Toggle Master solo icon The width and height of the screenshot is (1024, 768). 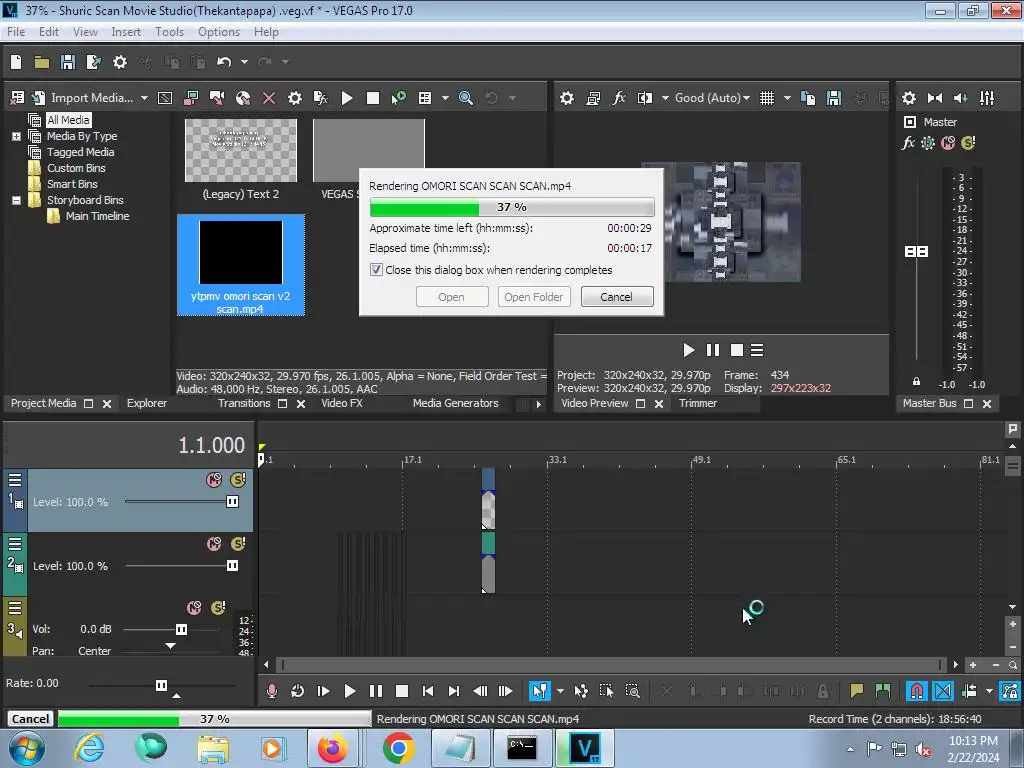click(968, 142)
